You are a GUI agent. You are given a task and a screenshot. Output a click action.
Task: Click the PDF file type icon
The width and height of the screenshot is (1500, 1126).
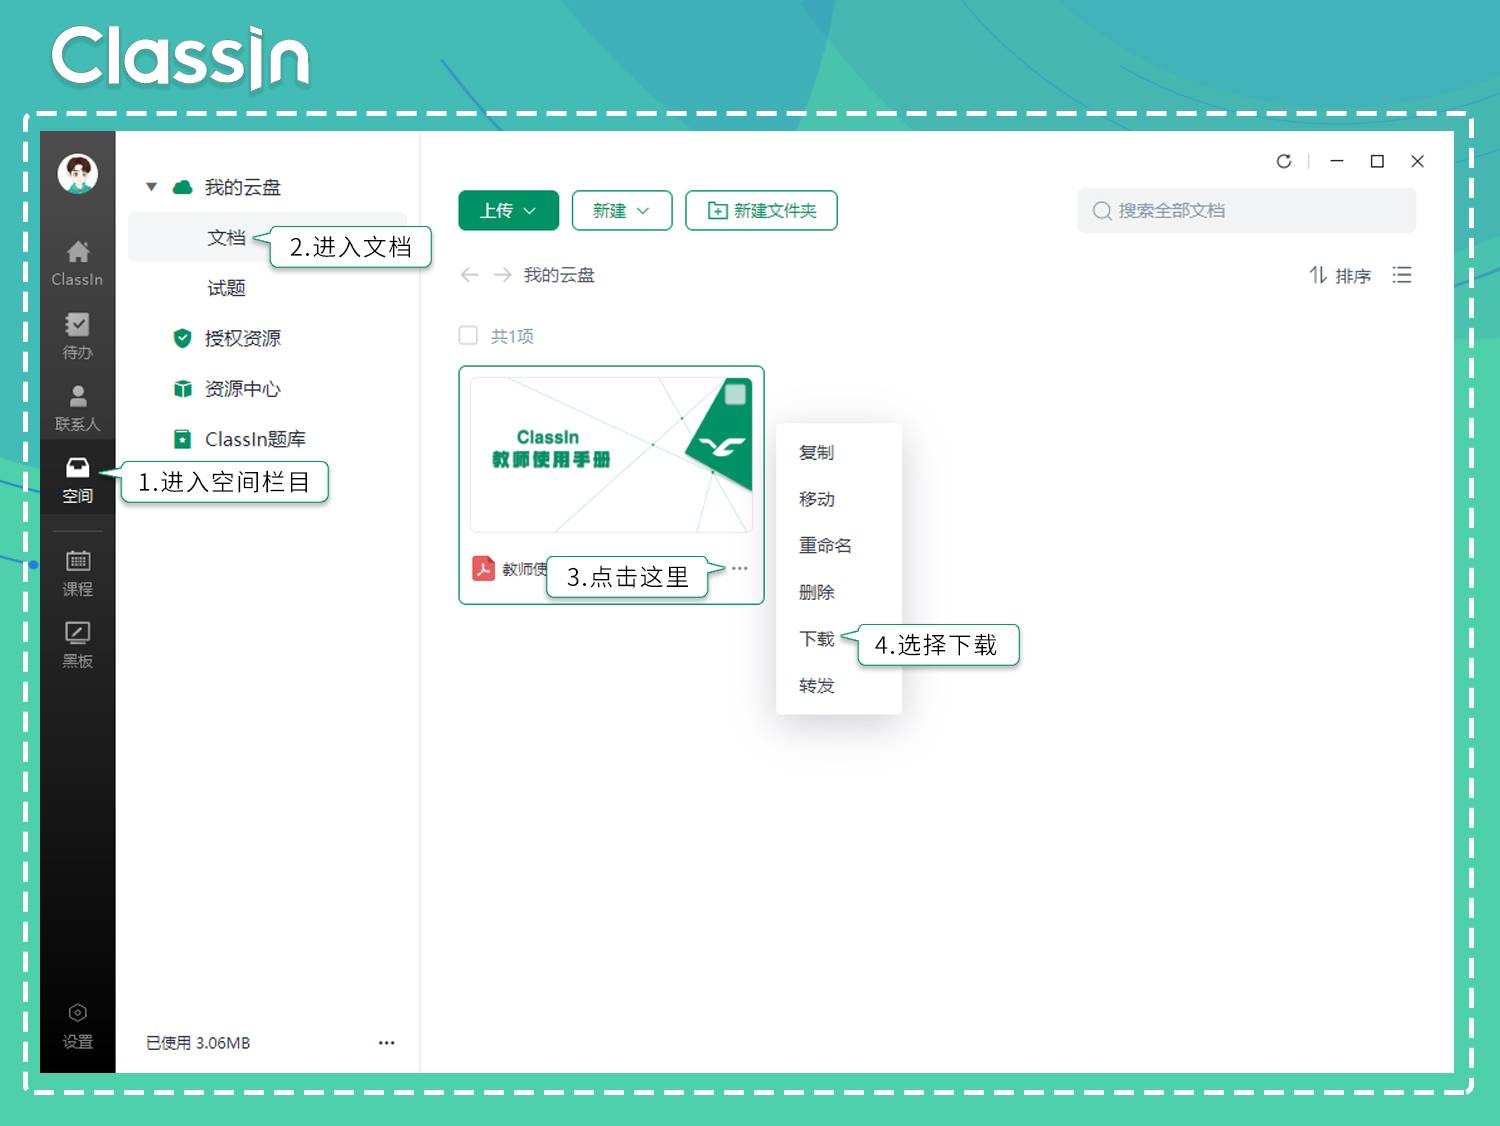(x=483, y=568)
